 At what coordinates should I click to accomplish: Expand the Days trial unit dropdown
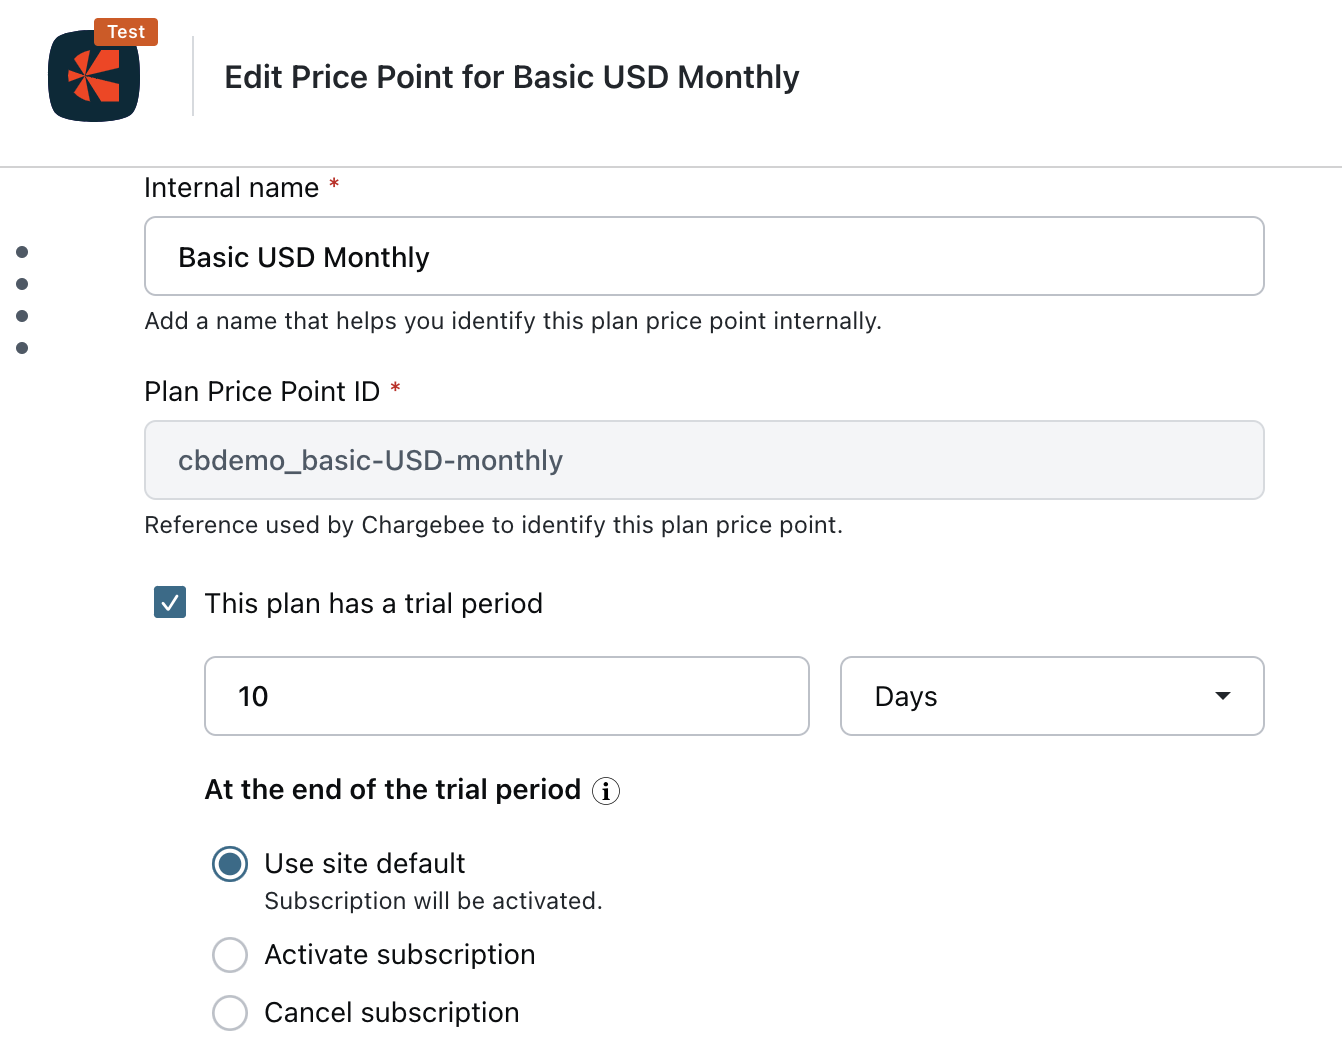click(1052, 696)
